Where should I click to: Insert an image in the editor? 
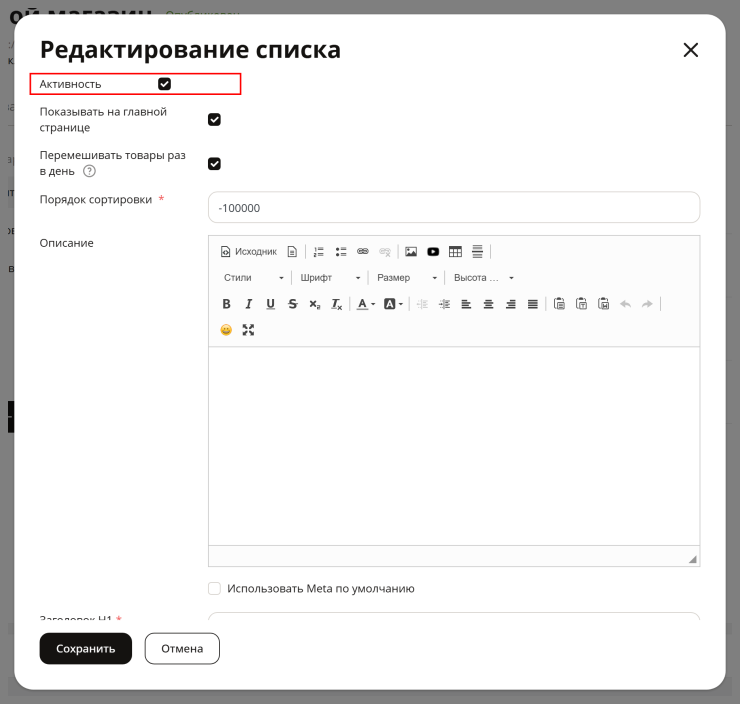pyautogui.click(x=411, y=251)
